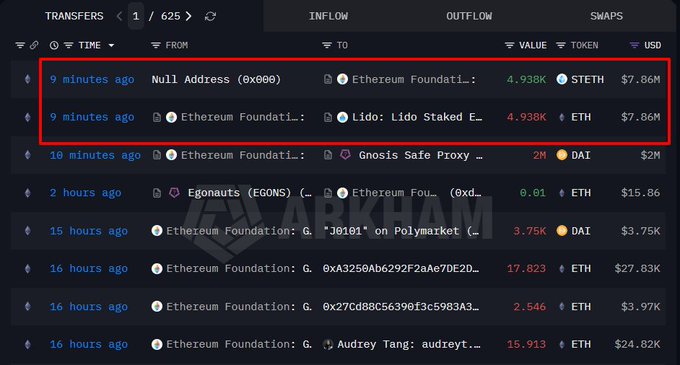Switch to the OUTFLOW tab
Viewport: 680px width, 365px height.
pyautogui.click(x=469, y=16)
